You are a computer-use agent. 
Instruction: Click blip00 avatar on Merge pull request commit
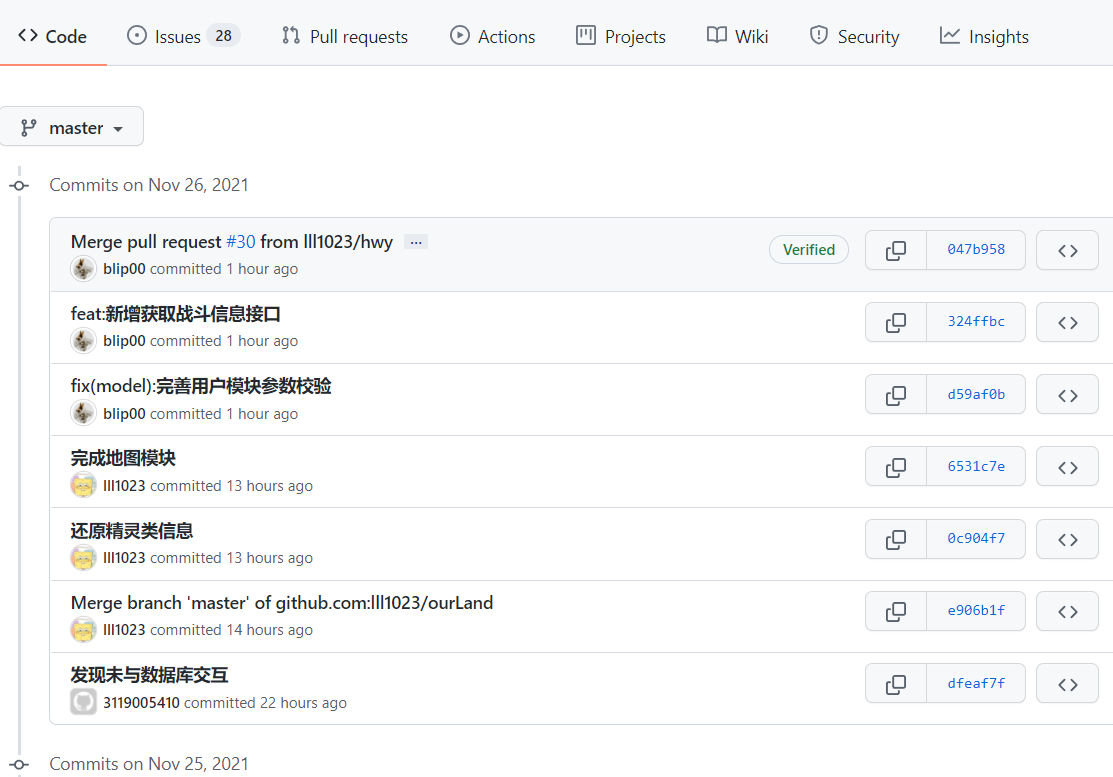[83, 269]
